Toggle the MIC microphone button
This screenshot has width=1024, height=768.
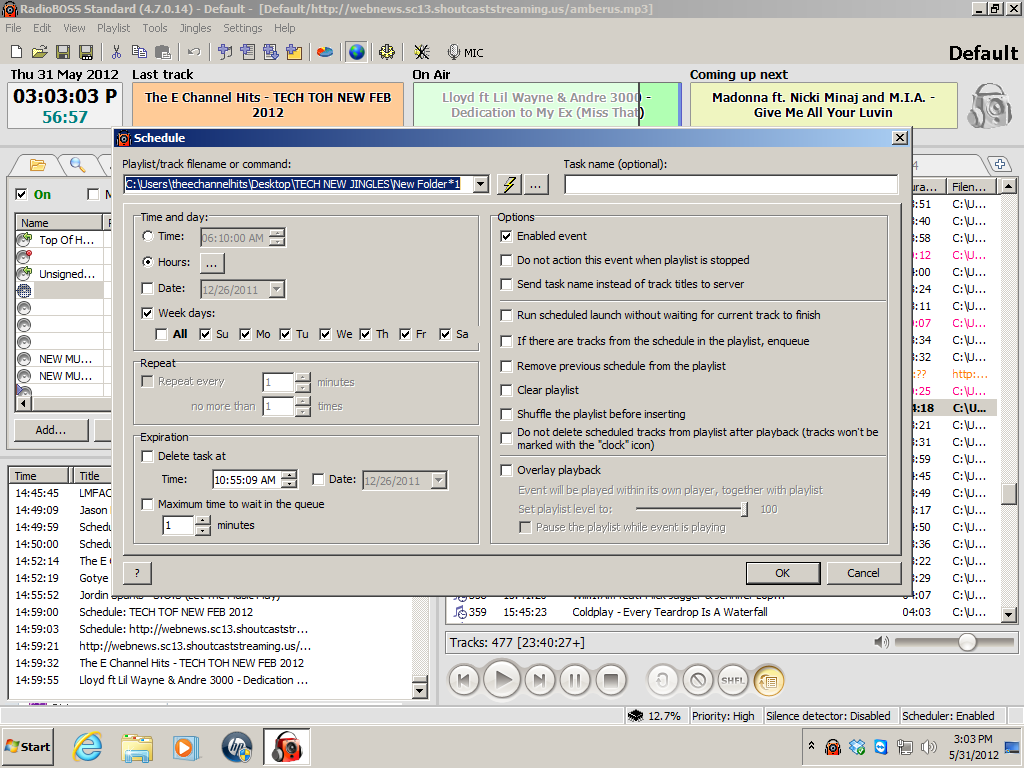point(465,52)
